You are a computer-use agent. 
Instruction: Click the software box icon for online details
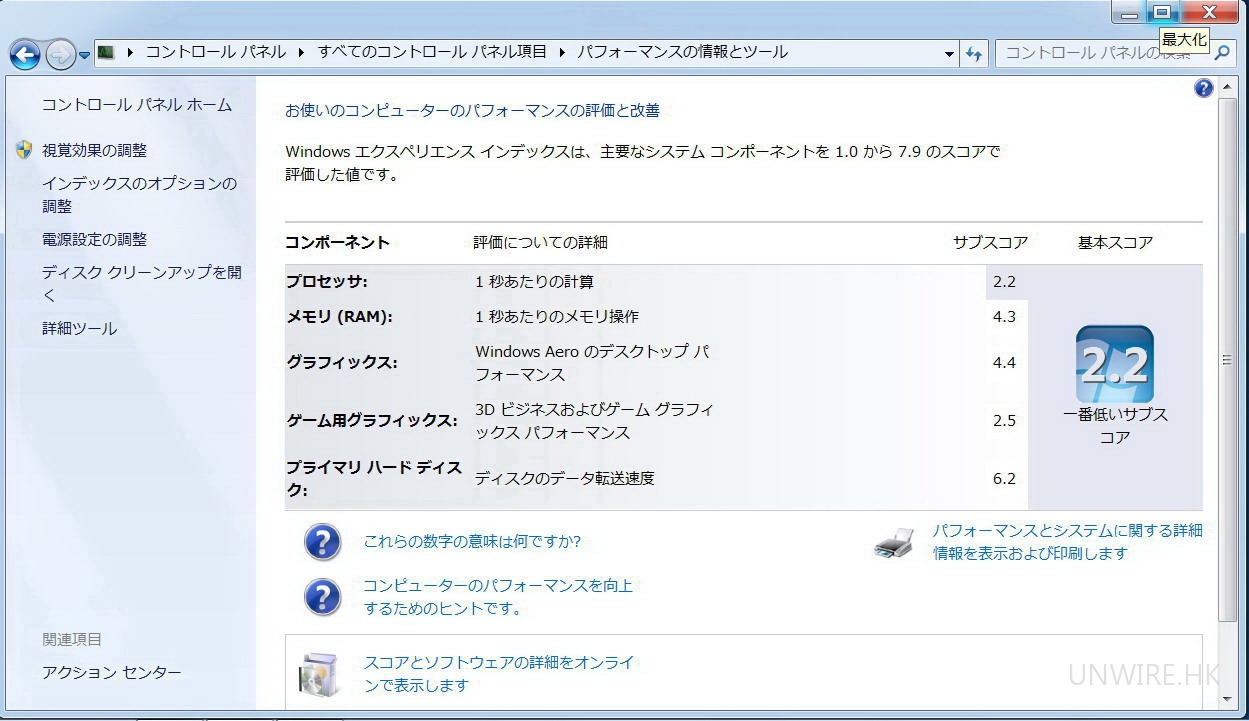click(x=320, y=674)
